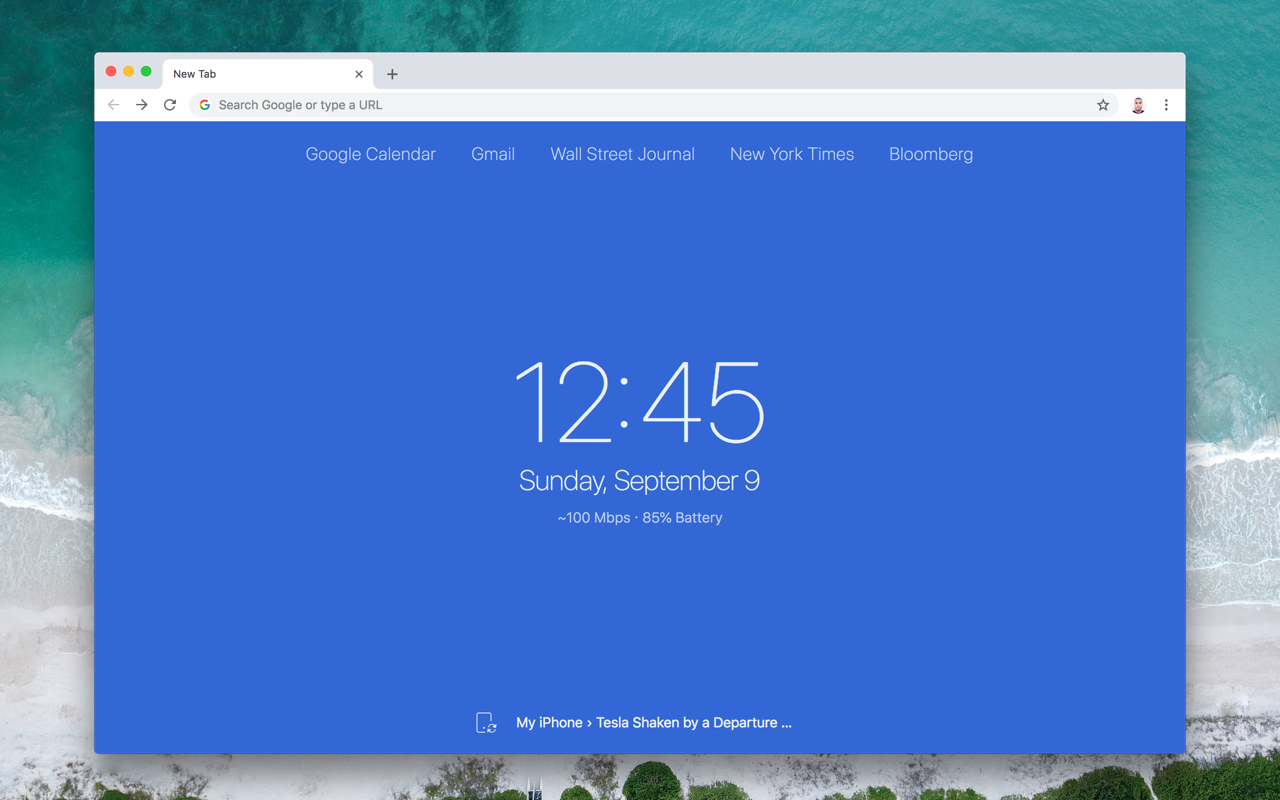Bookmark this page with the star icon
The image size is (1280, 800).
click(x=1103, y=105)
